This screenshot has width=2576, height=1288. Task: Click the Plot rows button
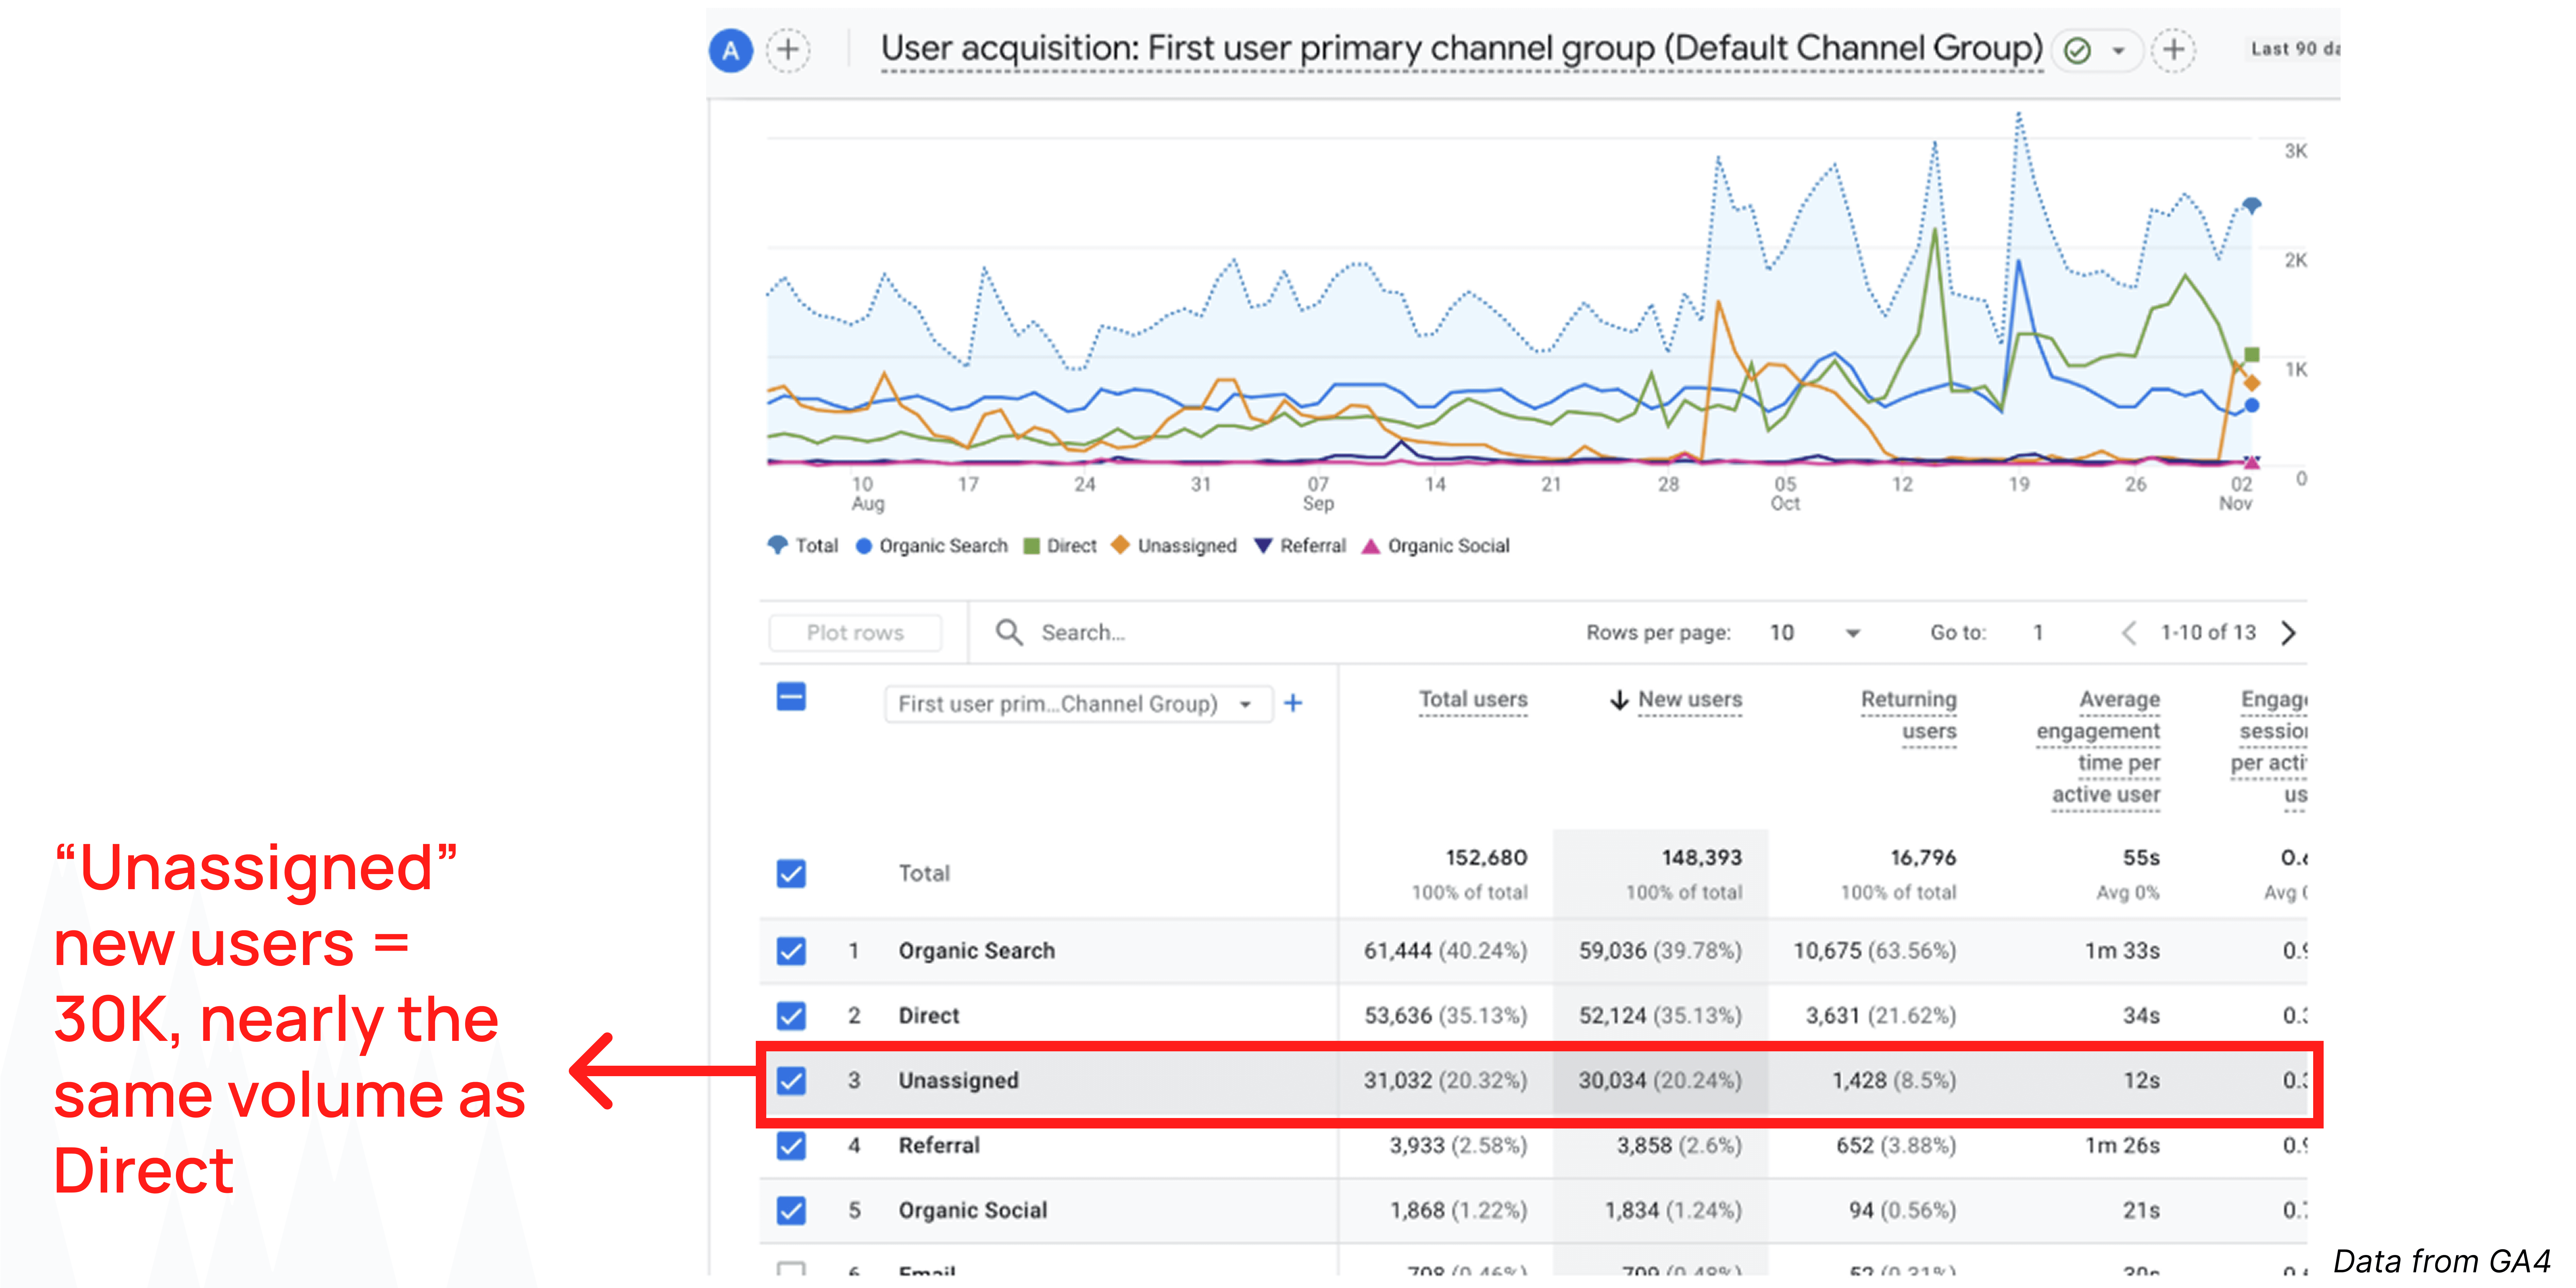pyautogui.click(x=855, y=632)
